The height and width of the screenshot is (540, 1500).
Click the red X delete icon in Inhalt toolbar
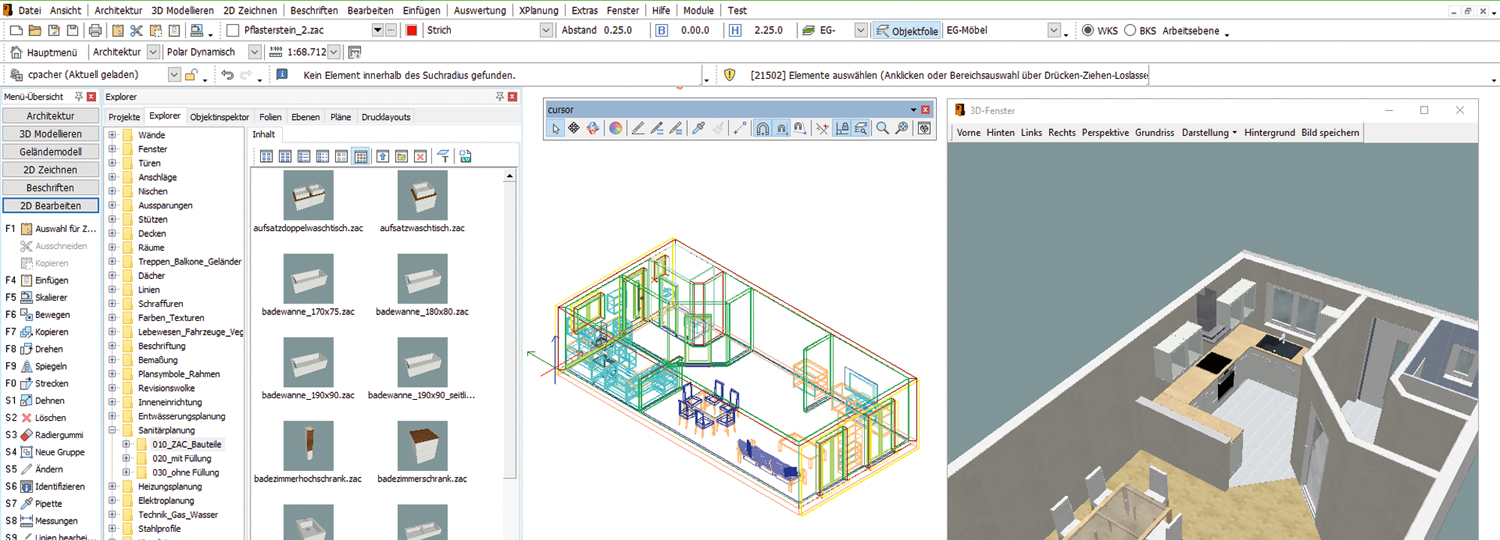pyautogui.click(x=420, y=156)
